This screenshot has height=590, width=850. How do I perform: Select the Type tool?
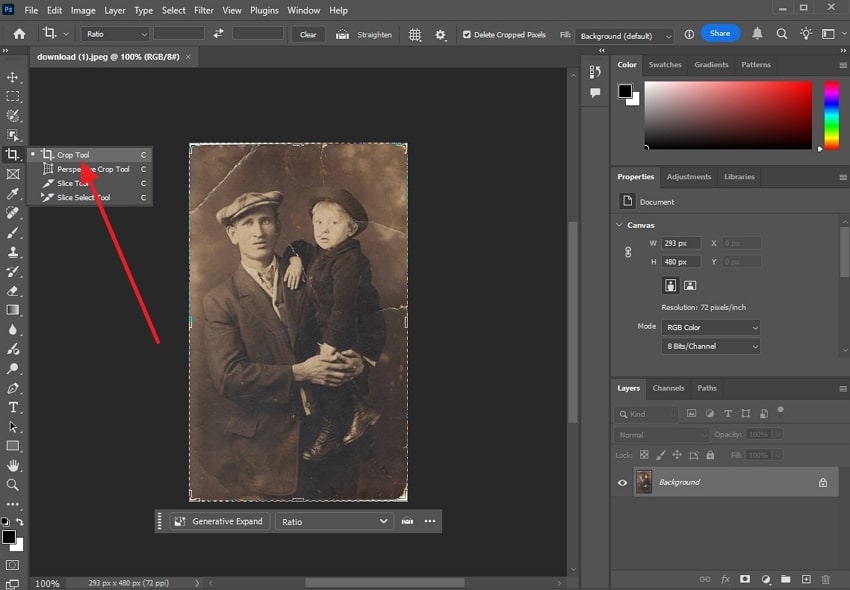pos(13,408)
